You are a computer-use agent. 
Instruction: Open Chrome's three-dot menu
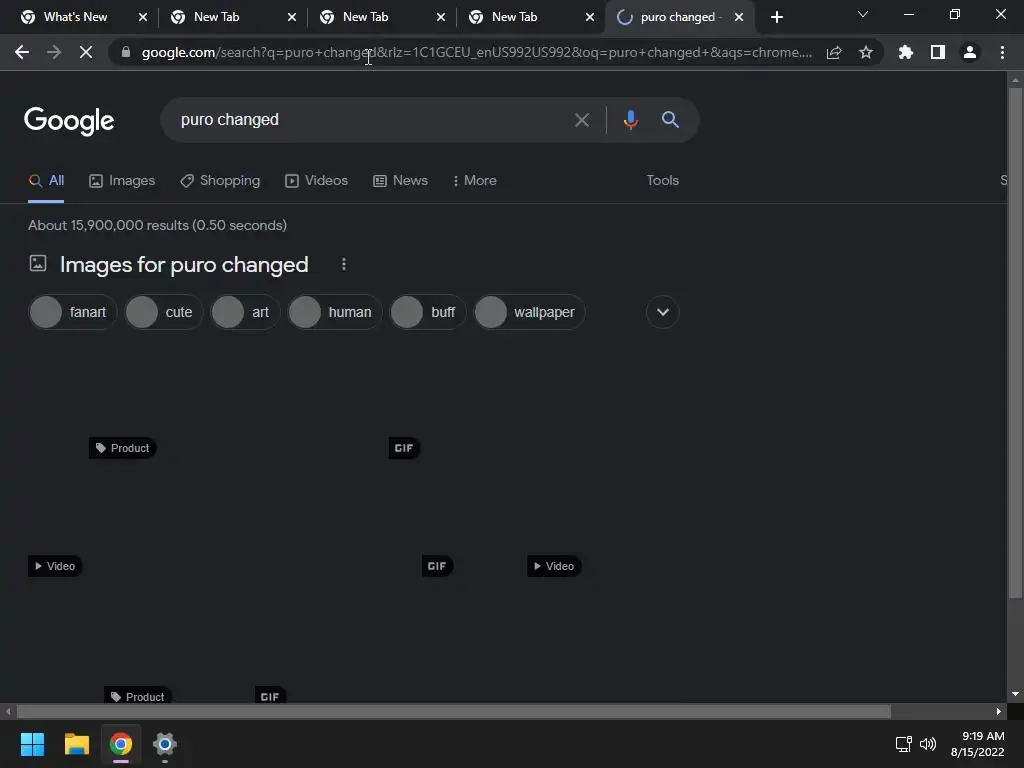pos(1002,52)
